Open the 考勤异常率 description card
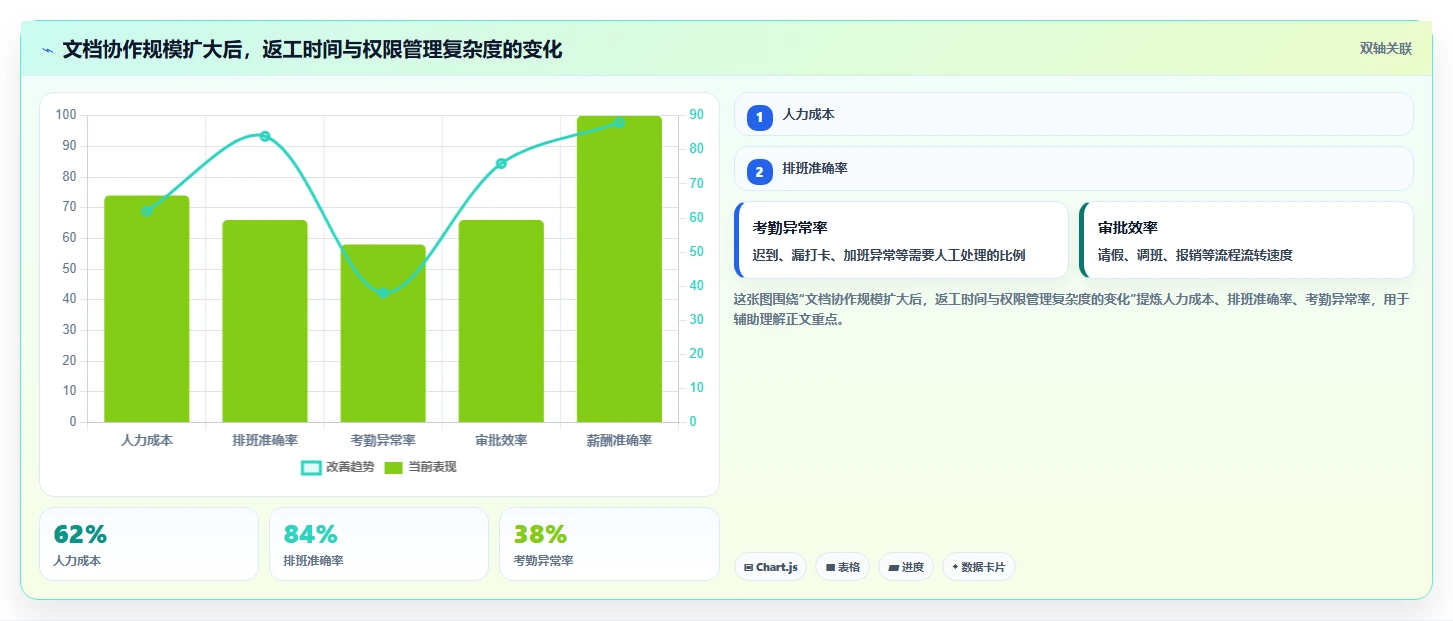This screenshot has width=1453, height=621. click(x=901, y=240)
